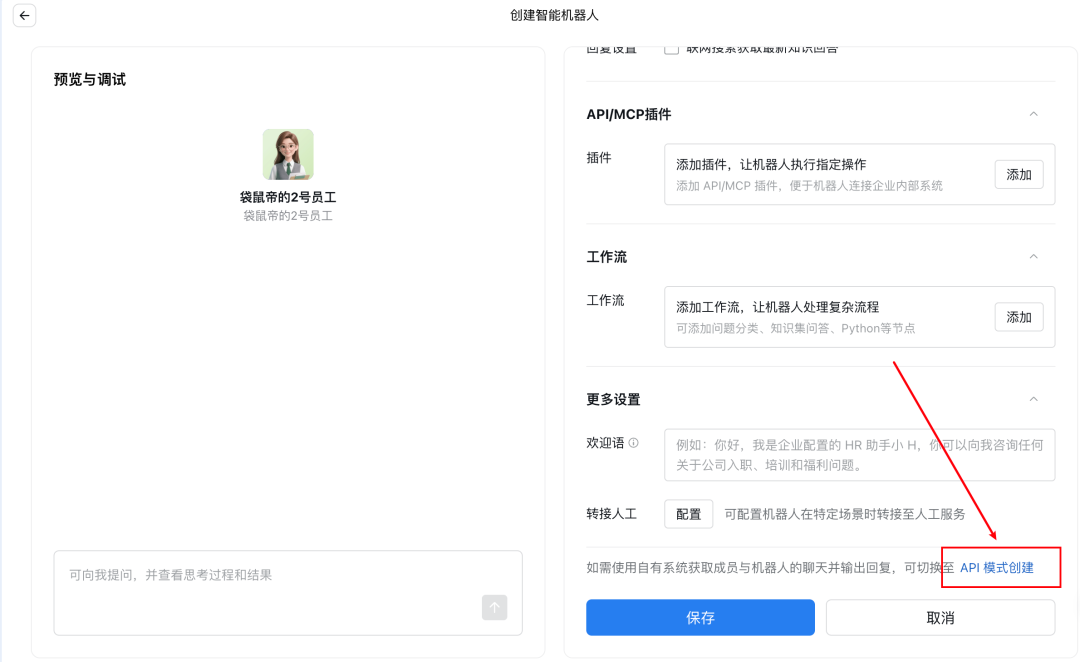Collapse the API/MCP插件 section
The height and width of the screenshot is (662, 1080).
(x=1034, y=114)
